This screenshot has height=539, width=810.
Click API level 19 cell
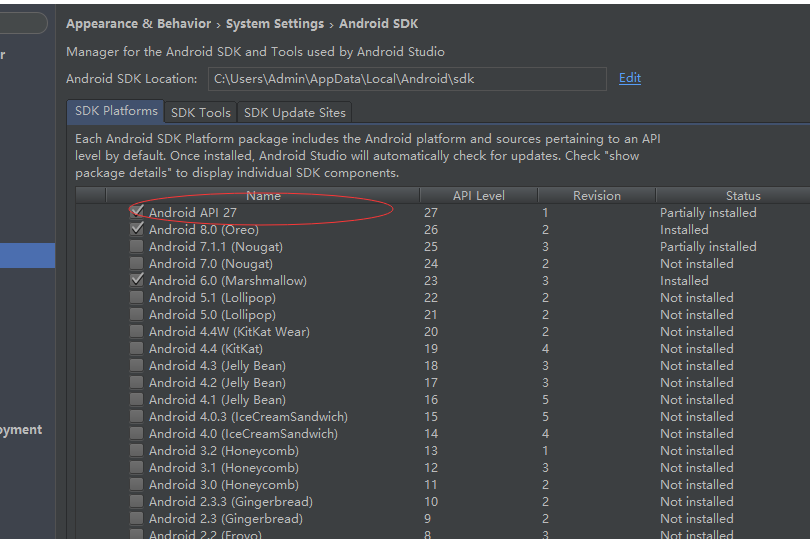[x=431, y=349]
